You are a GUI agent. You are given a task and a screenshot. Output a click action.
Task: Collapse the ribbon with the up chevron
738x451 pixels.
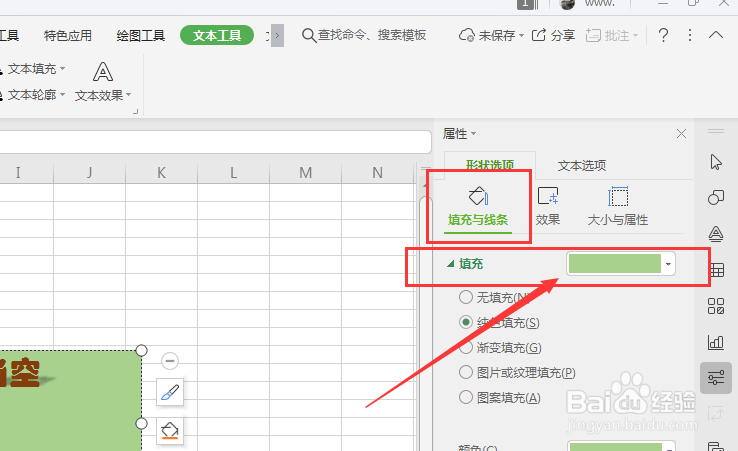tap(716, 35)
